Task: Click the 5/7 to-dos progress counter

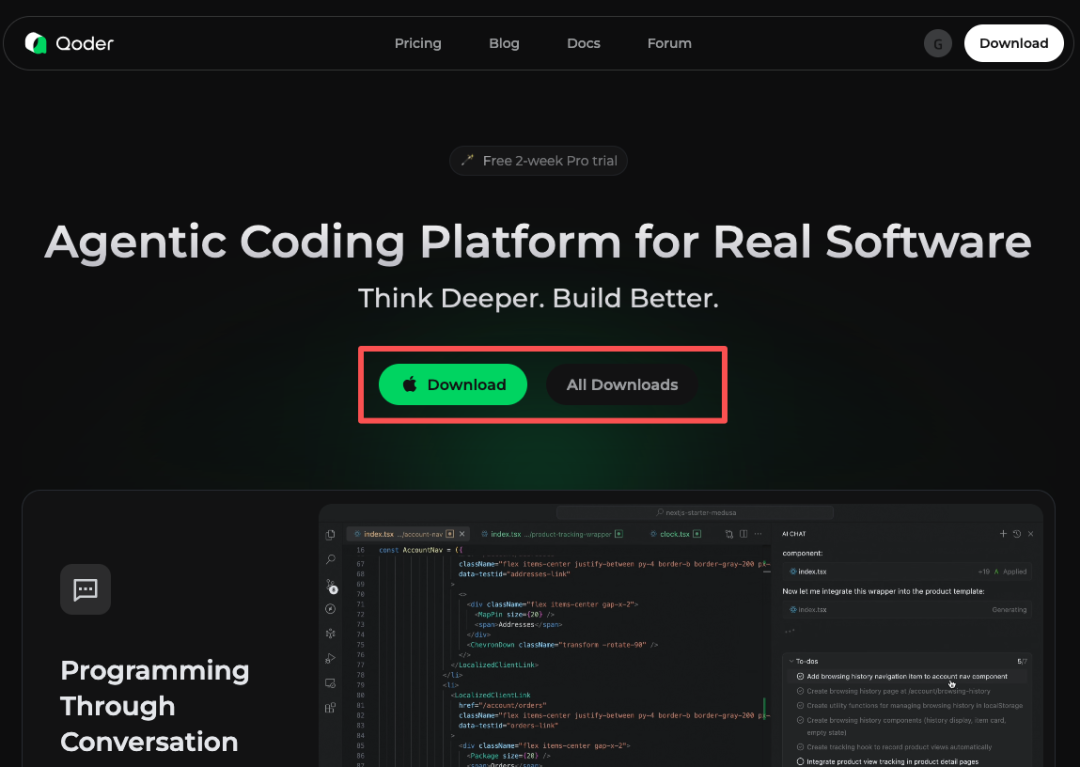Action: point(1022,661)
